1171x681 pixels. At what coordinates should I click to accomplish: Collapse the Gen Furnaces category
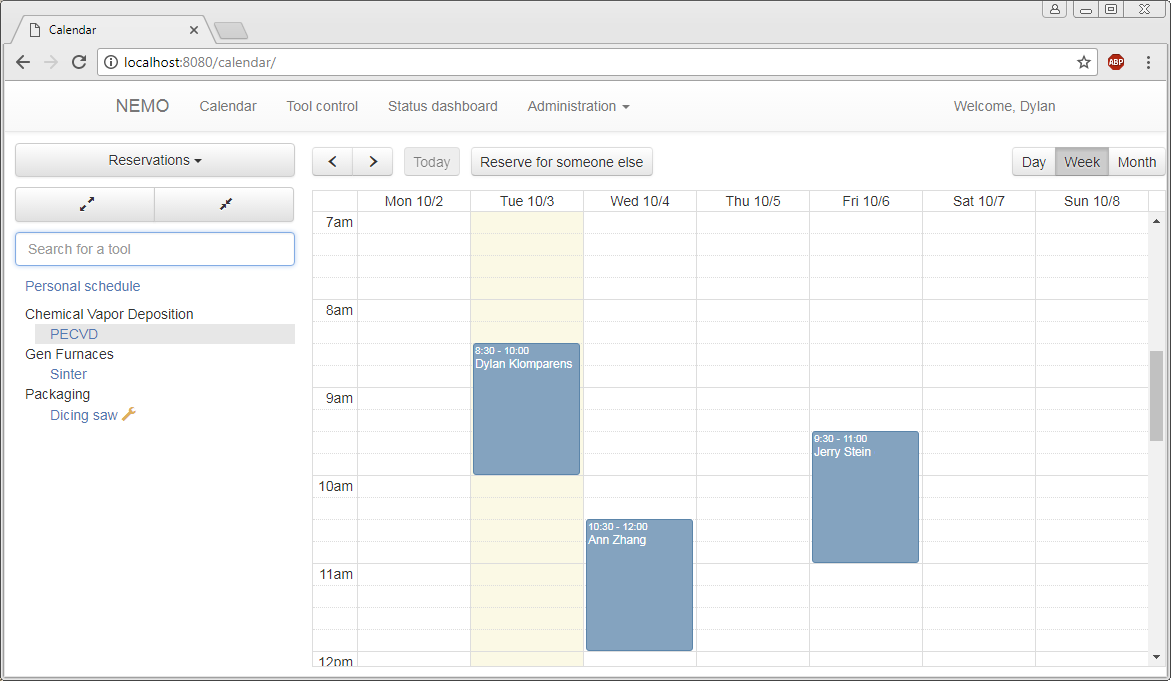tap(69, 354)
